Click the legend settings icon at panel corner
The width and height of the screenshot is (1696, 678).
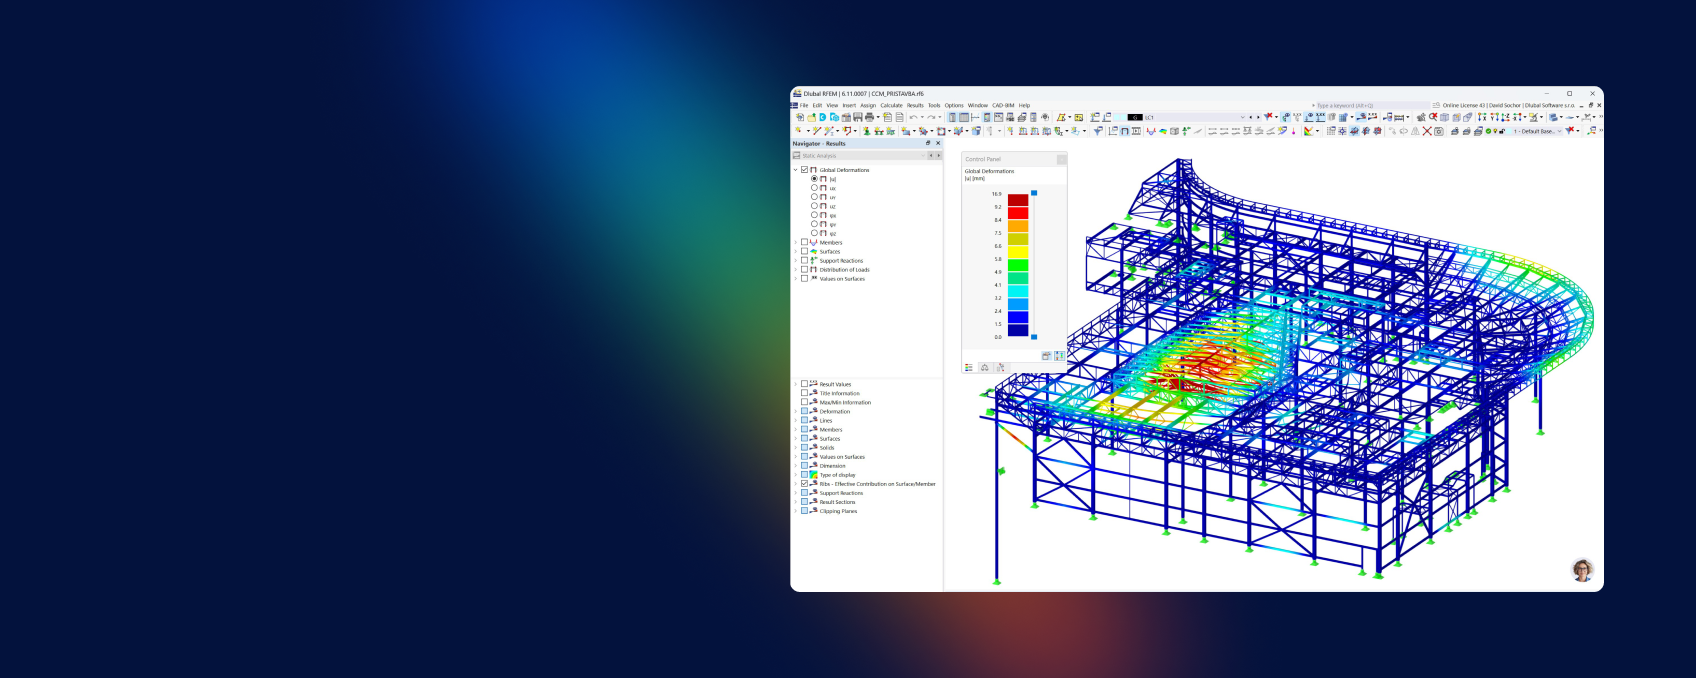pos(1059,355)
